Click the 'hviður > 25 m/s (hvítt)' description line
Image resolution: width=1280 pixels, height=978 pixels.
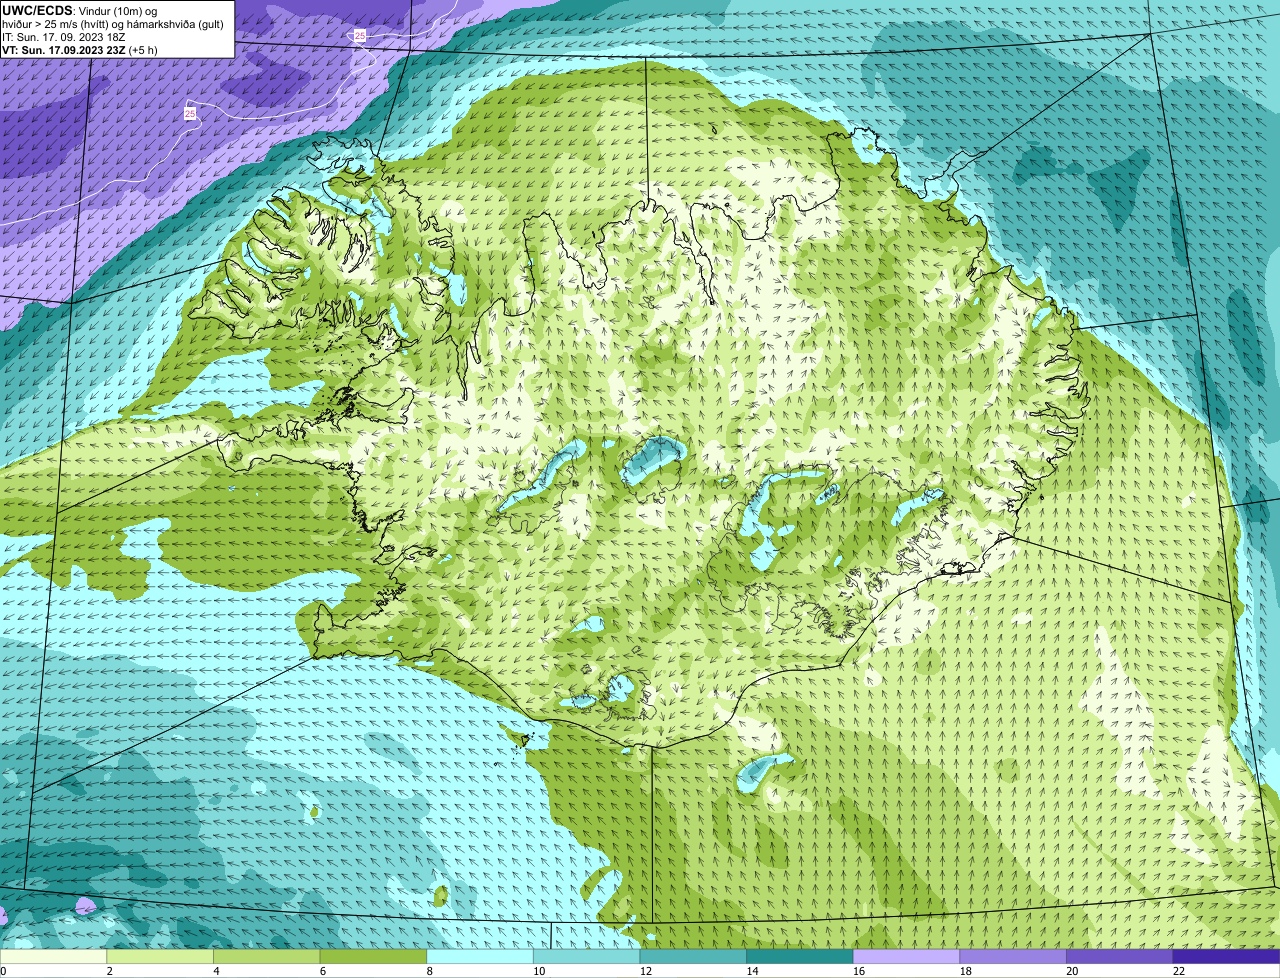pyautogui.click(x=113, y=23)
